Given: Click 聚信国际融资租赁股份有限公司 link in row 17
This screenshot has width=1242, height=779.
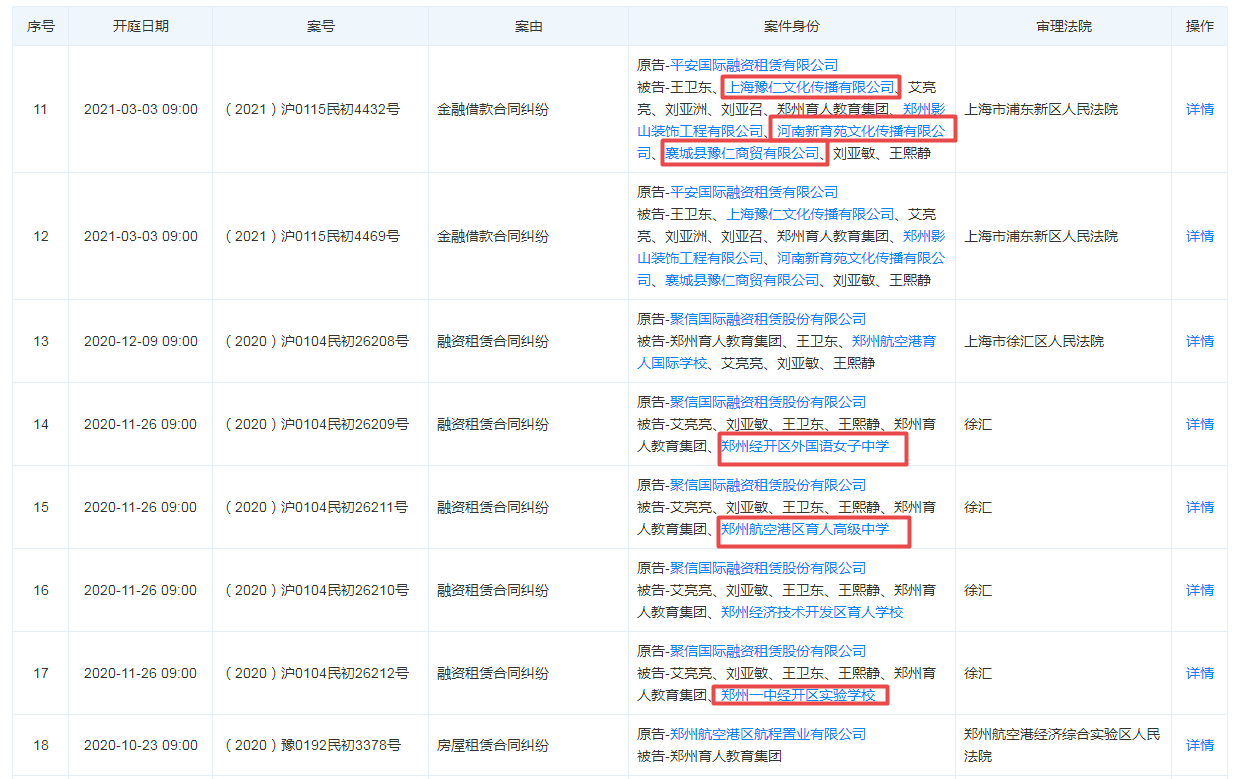Looking at the screenshot, I should (768, 651).
